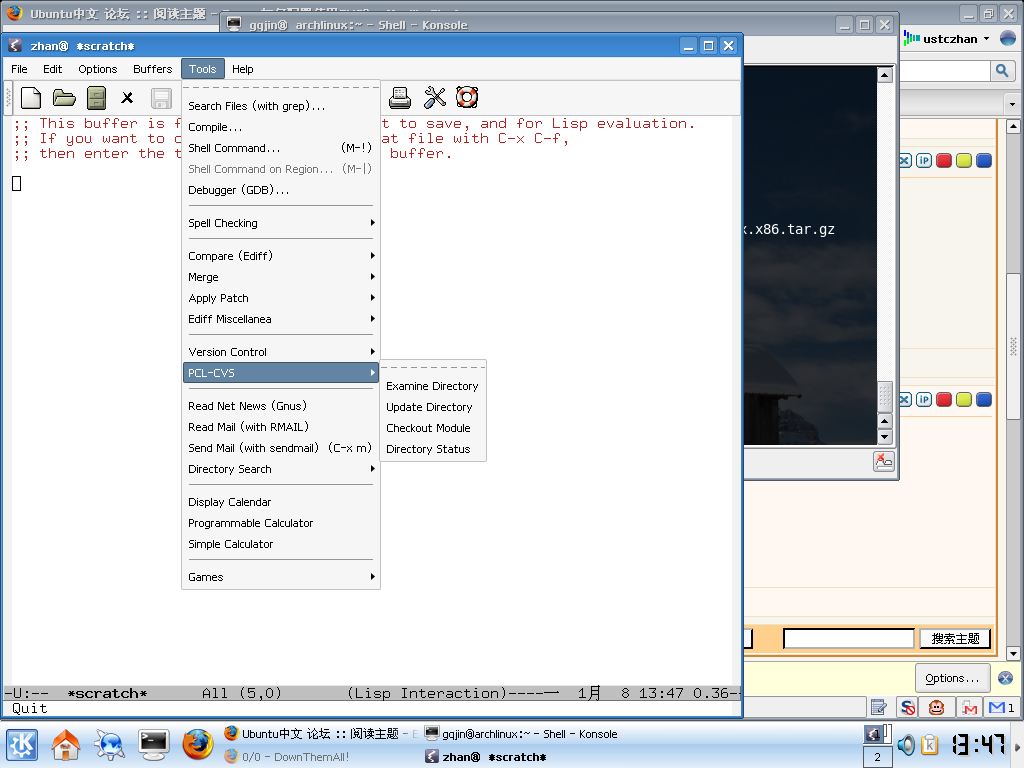Image resolution: width=1024 pixels, height=768 pixels.
Task: Select Examine Directory from PCL-CVS submenu
Action: pos(432,387)
